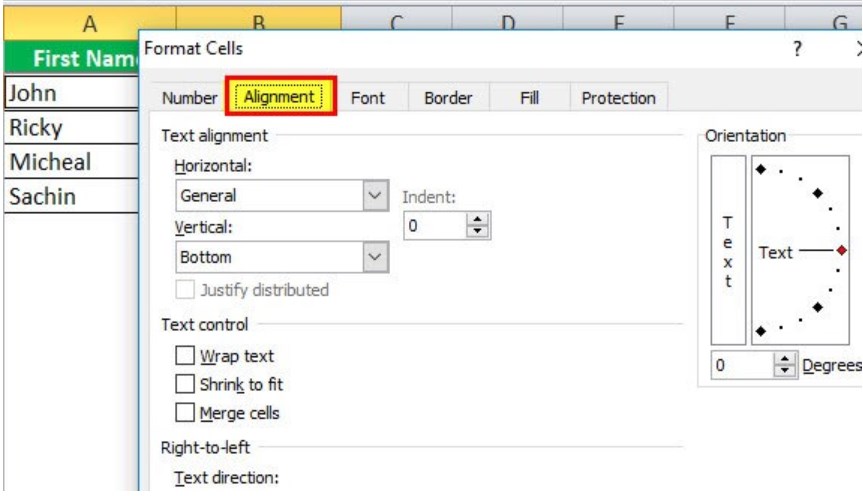
Task: Enable the Wrap text checkbox
Action: (x=185, y=356)
